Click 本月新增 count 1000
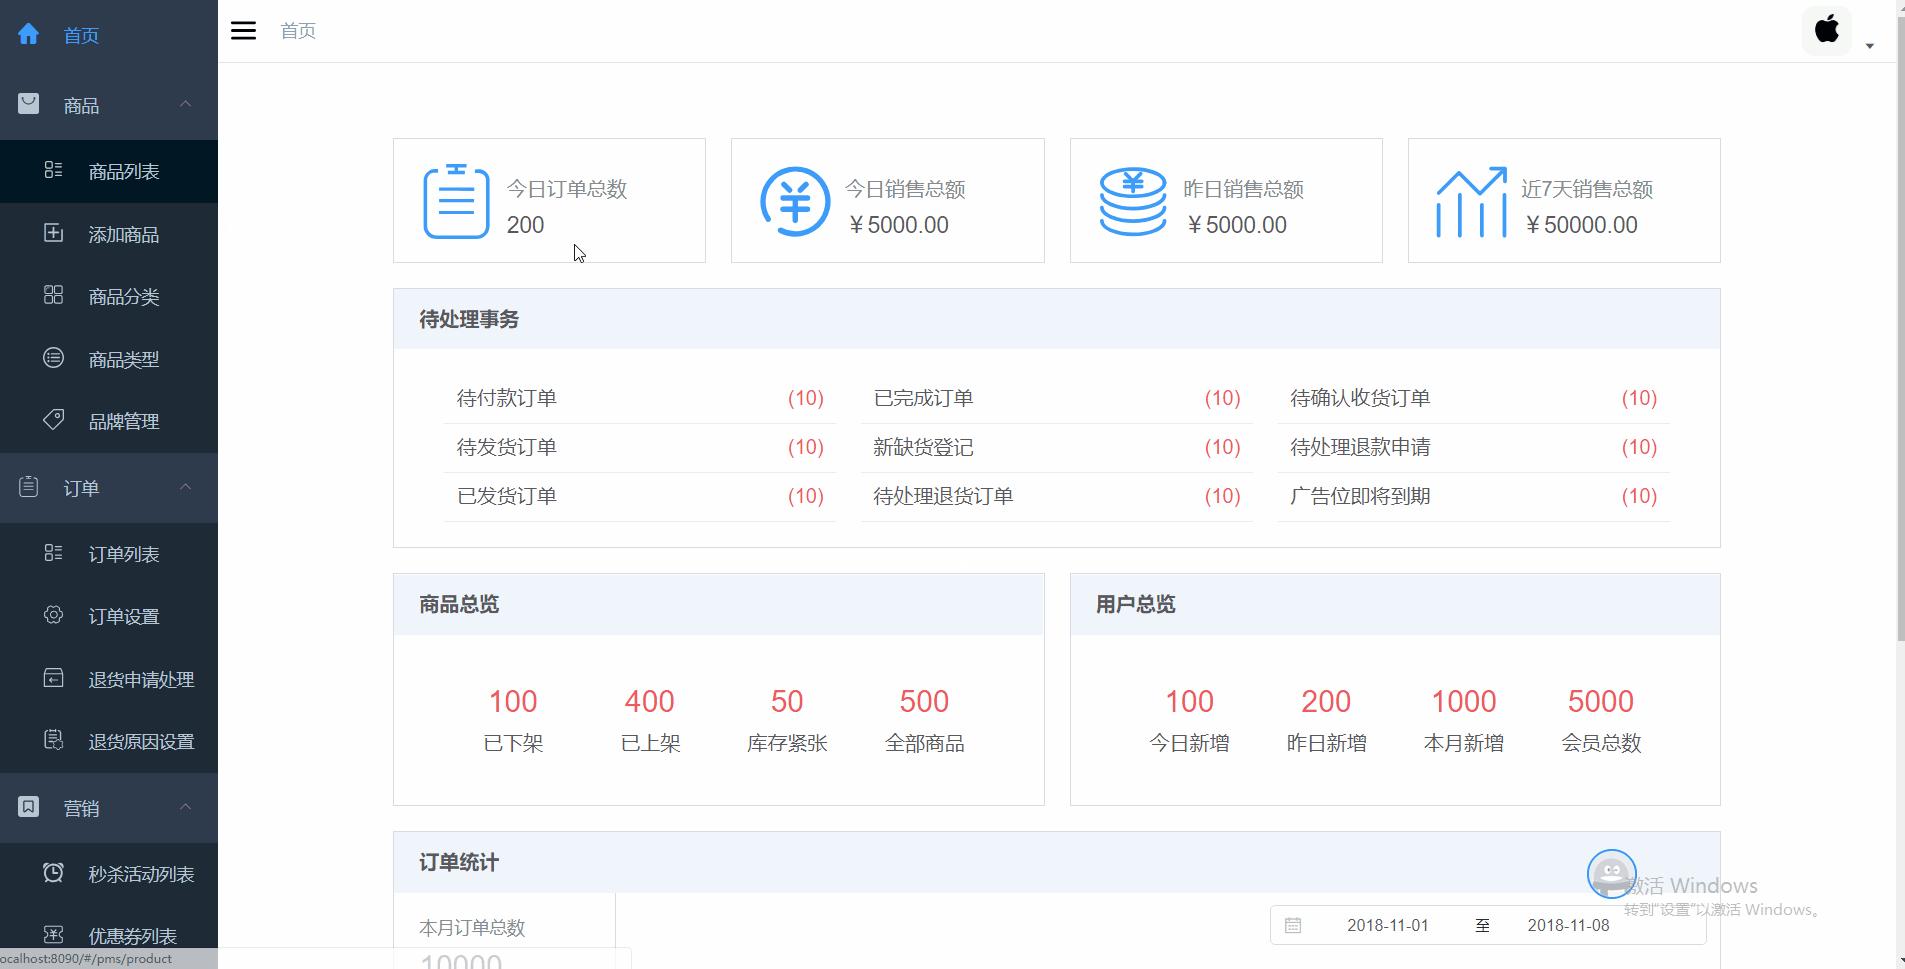Viewport: 1905px width, 969px height. [1464, 701]
